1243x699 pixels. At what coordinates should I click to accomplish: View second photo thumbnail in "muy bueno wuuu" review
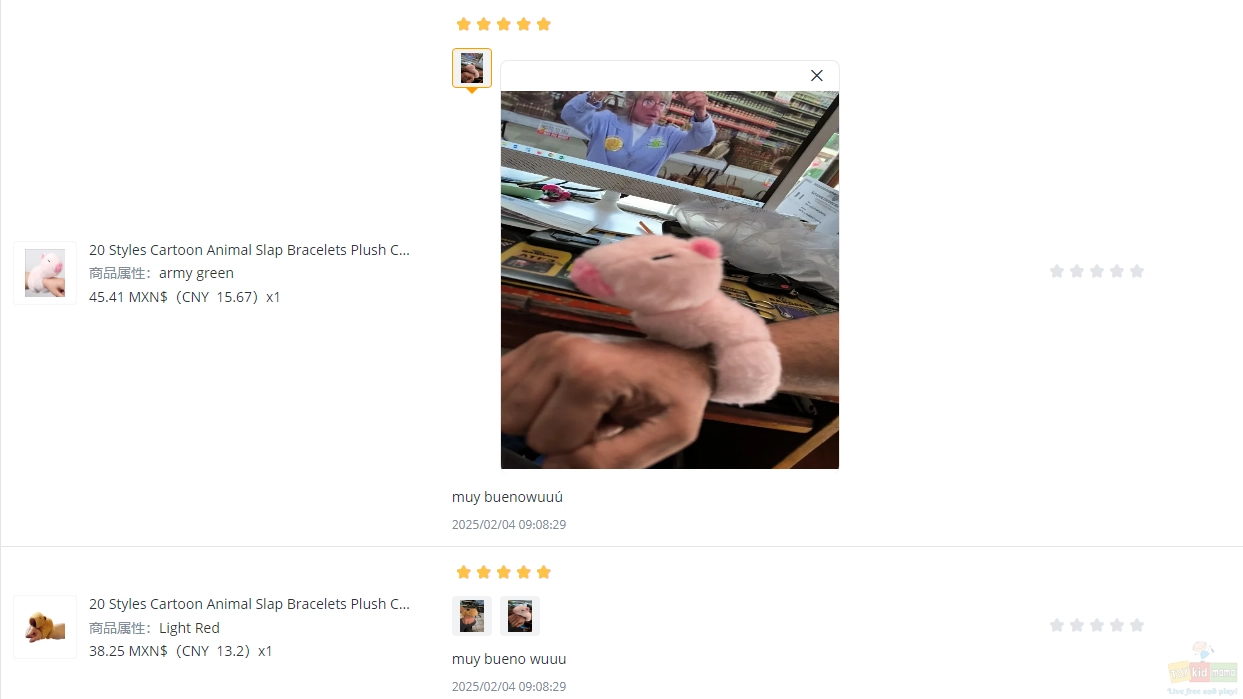point(520,616)
